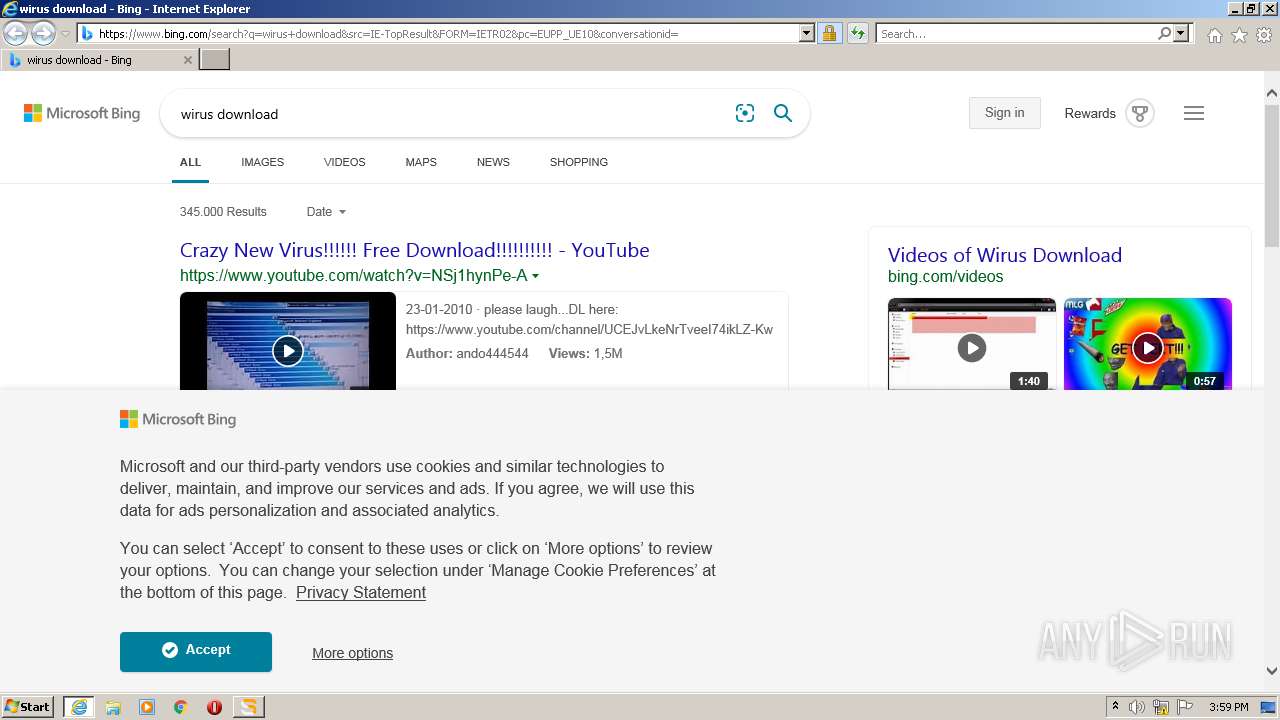Switch to the VIDEOS tab
The image size is (1280, 720).
point(344,162)
